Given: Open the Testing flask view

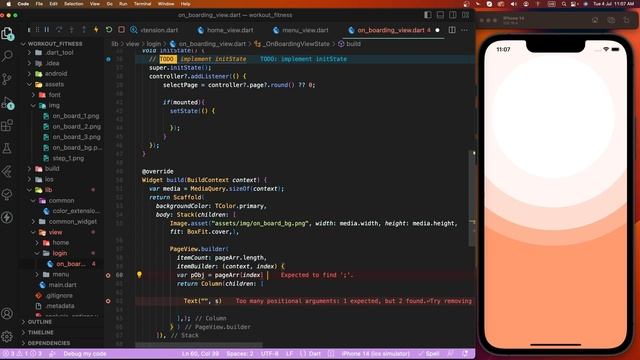Looking at the screenshot, I should (x=7, y=148).
